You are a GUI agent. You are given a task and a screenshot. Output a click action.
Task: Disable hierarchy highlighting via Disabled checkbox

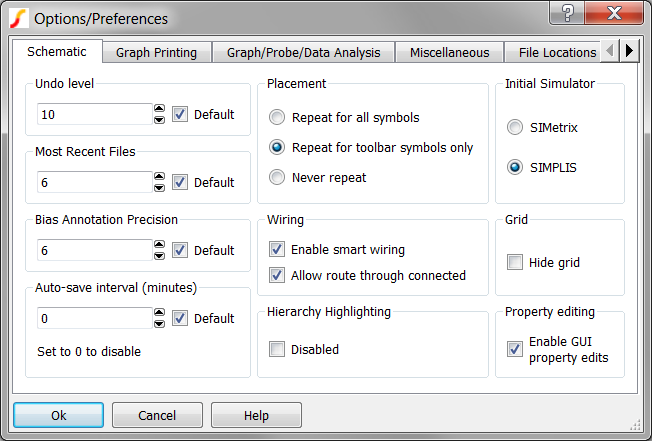(277, 349)
